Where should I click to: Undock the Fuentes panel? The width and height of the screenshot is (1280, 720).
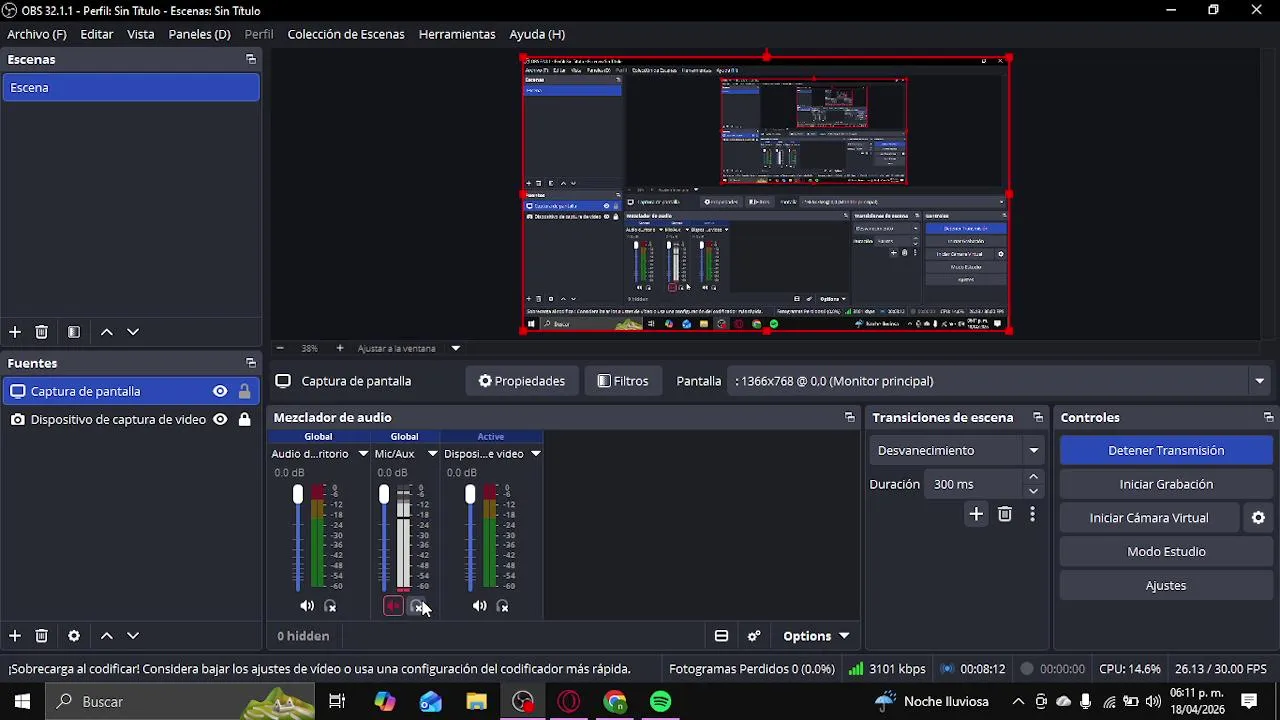pyautogui.click(x=251, y=364)
